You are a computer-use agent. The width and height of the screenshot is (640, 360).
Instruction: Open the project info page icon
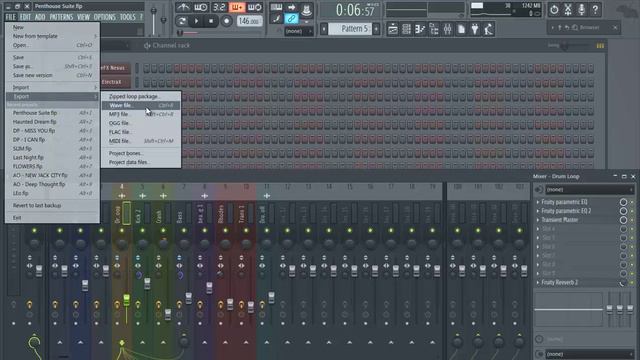[461, 29]
